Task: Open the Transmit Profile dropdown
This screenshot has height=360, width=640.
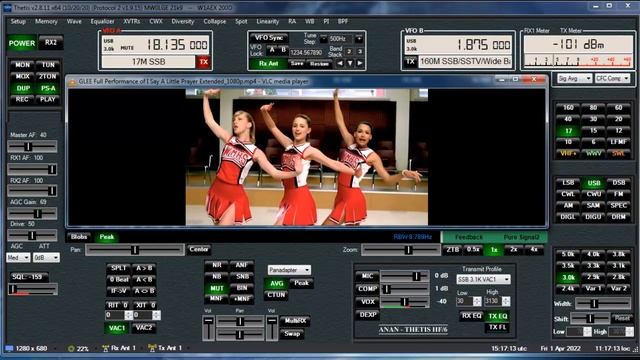Action: [x=483, y=279]
